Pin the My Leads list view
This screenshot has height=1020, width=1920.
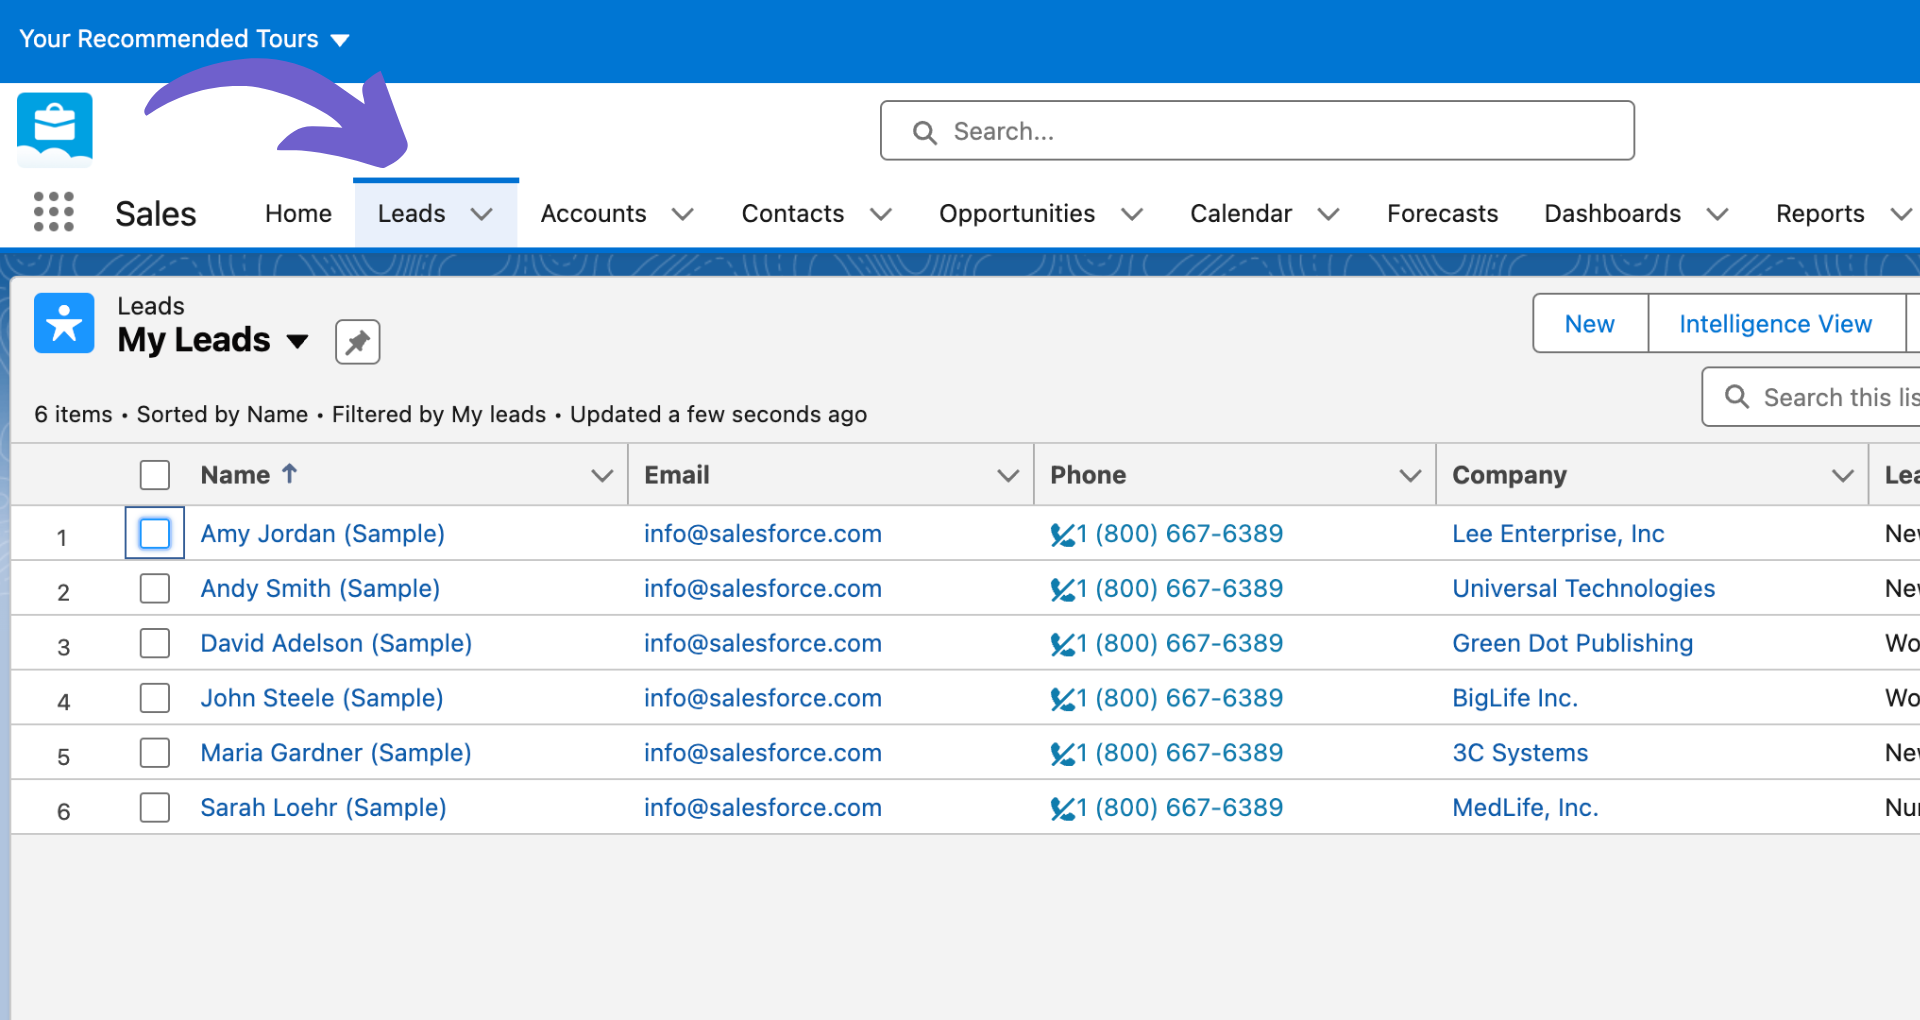(x=357, y=342)
